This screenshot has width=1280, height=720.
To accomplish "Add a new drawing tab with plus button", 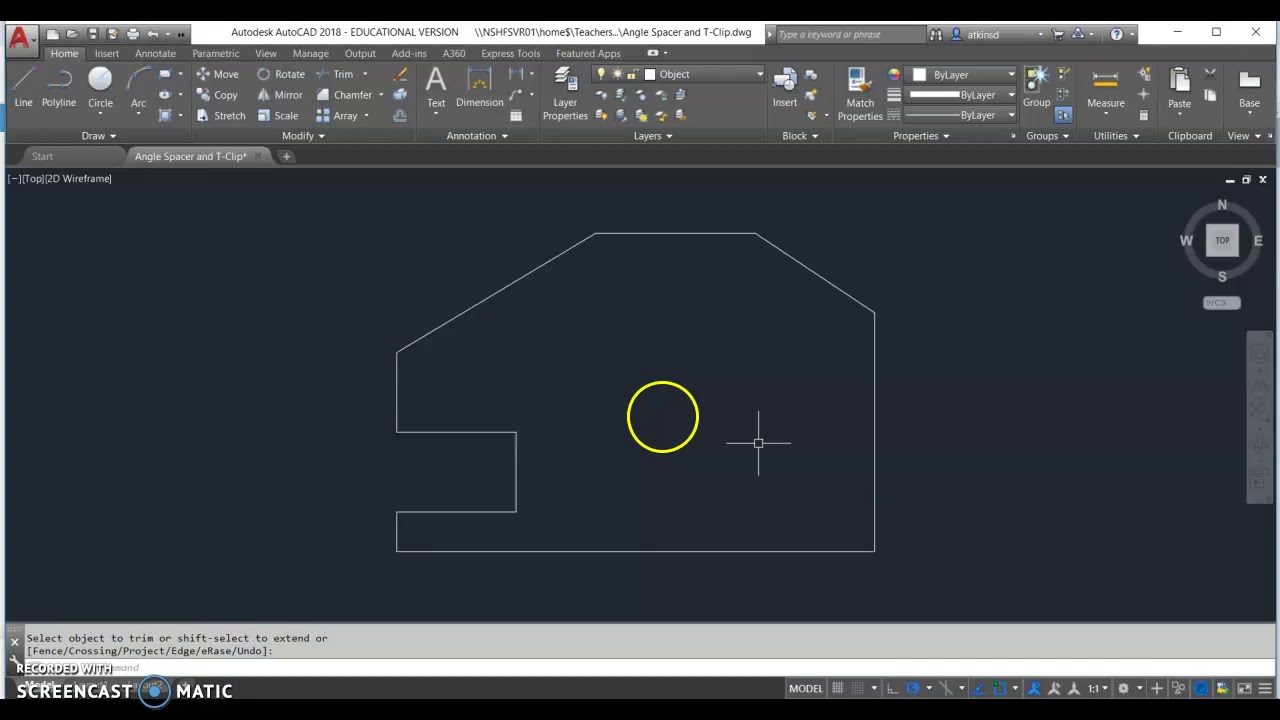I will tap(286, 156).
